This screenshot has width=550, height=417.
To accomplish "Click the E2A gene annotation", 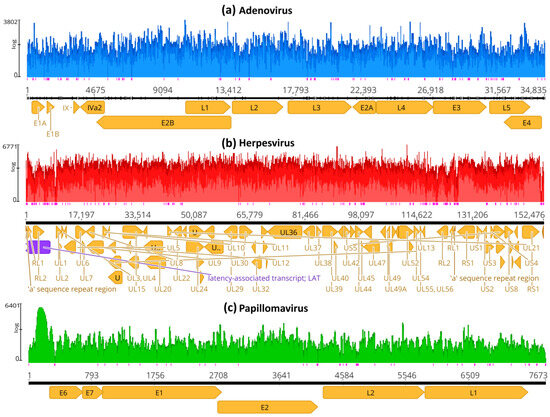I will click(364, 108).
